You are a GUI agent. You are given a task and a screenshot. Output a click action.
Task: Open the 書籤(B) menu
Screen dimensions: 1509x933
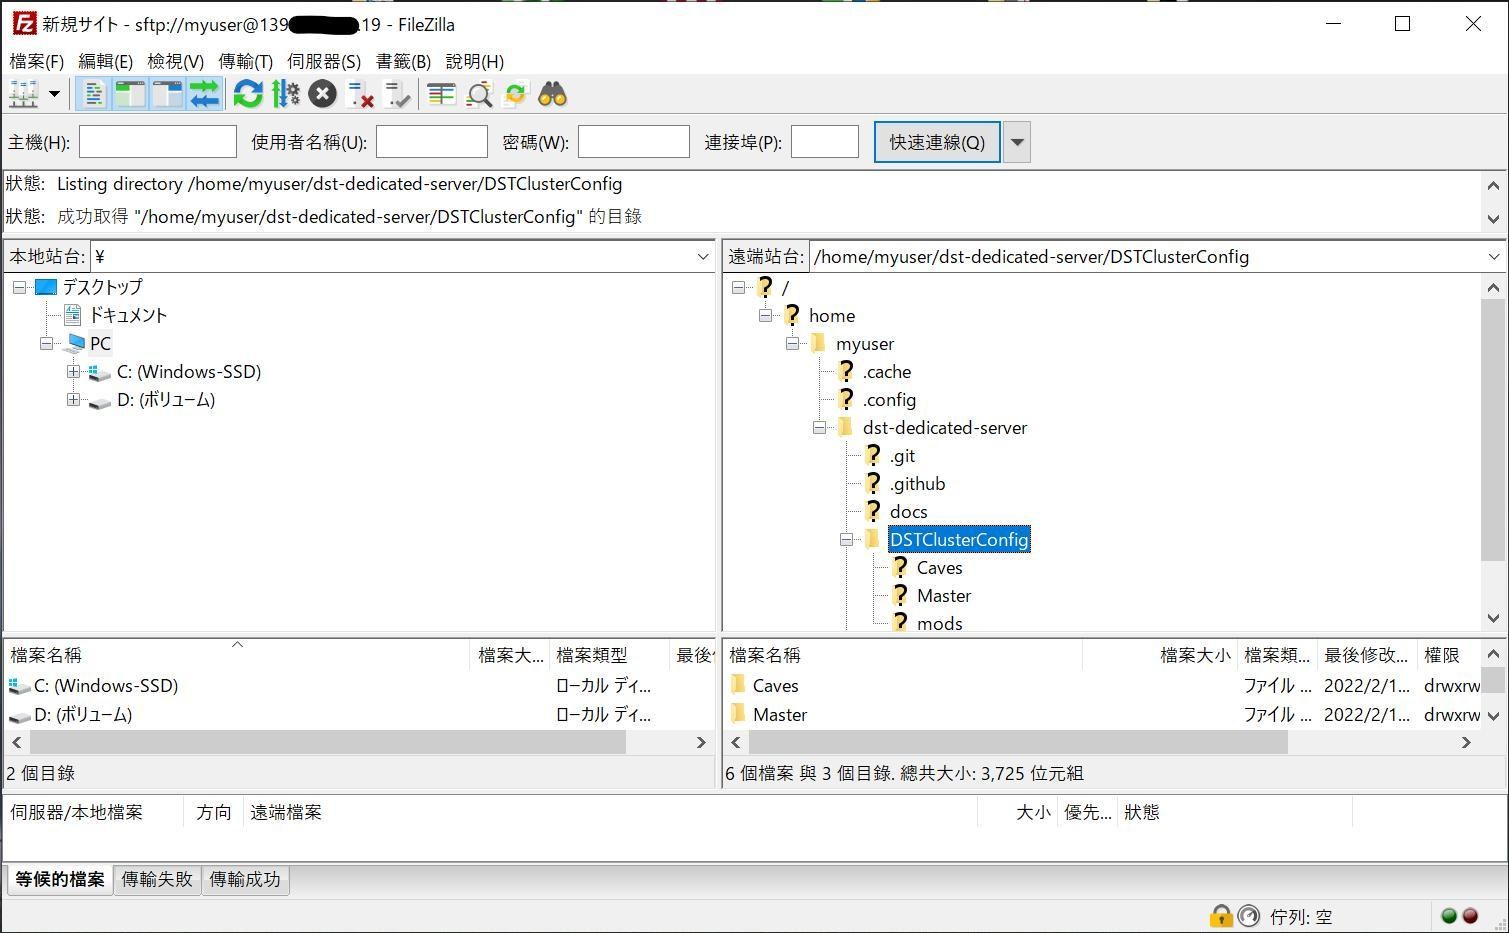point(403,61)
